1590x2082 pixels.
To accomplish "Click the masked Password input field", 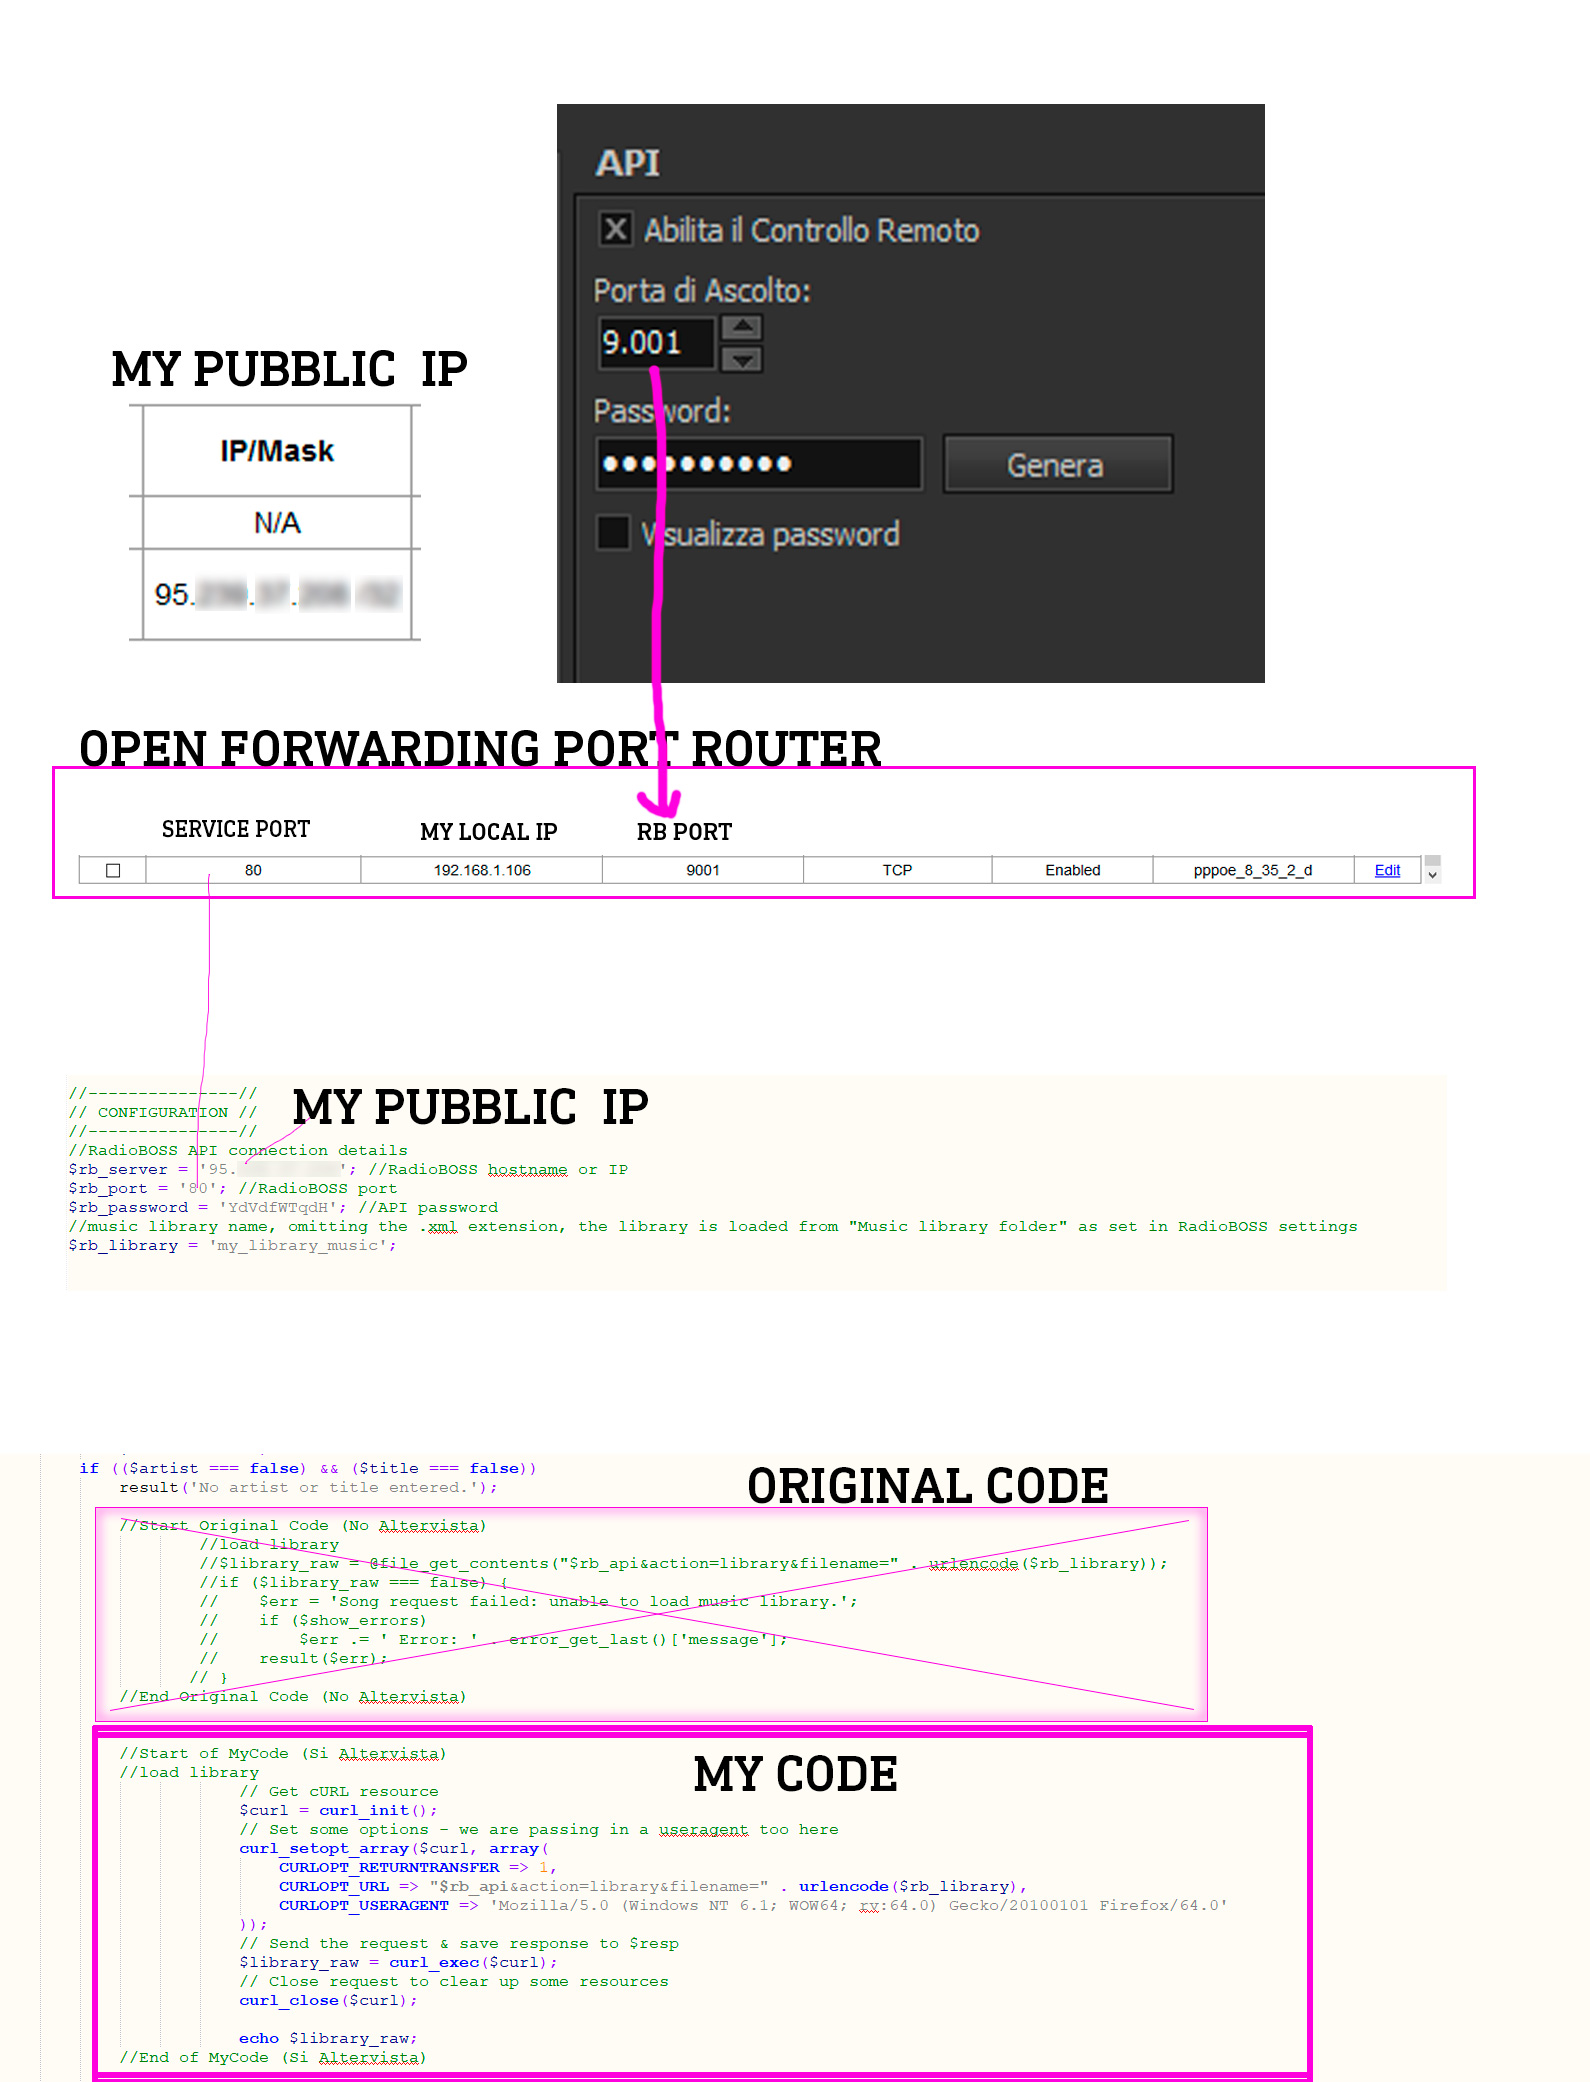I will 758,463.
